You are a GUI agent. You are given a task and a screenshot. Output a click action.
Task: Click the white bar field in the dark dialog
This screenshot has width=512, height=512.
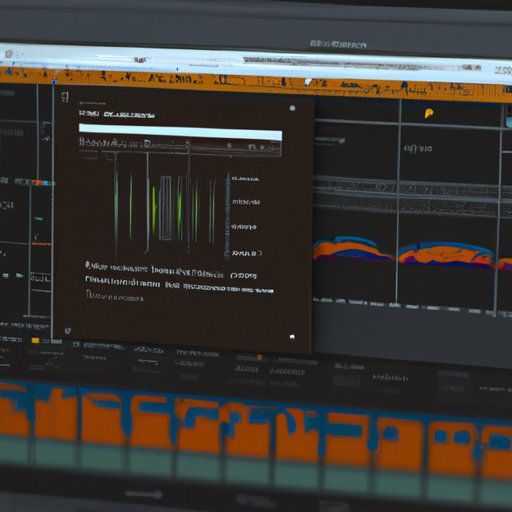pyautogui.click(x=180, y=131)
